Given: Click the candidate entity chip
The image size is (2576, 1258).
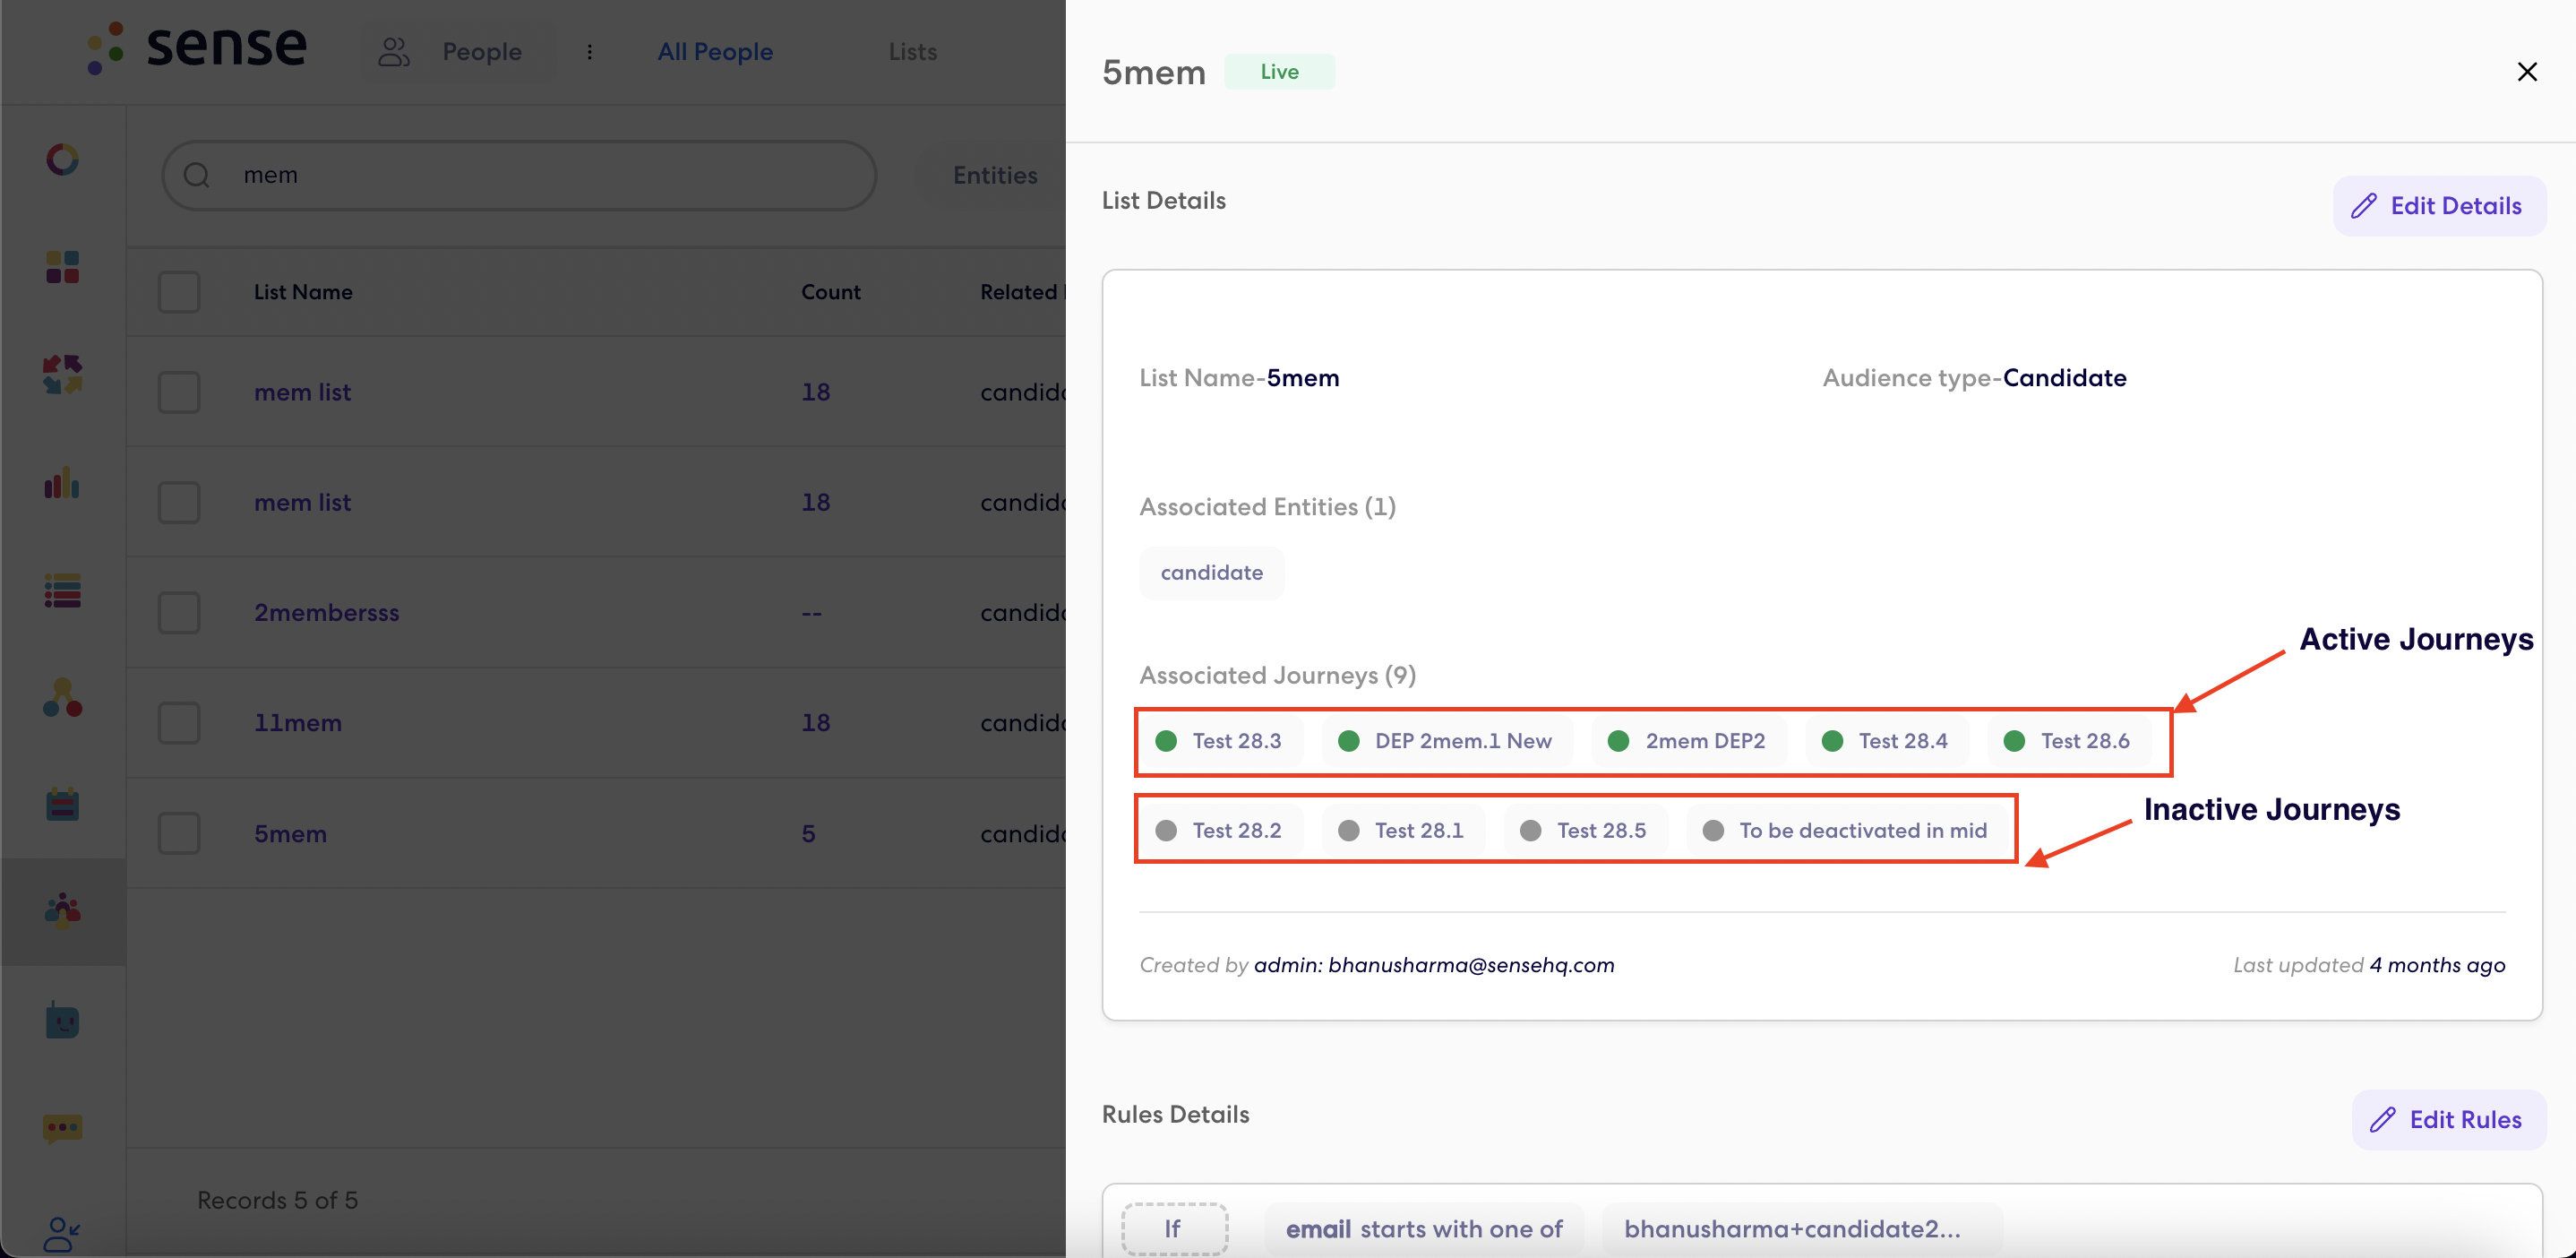Looking at the screenshot, I should [x=1211, y=572].
